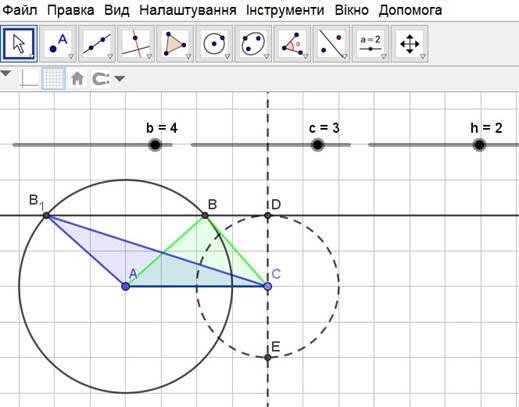Click the 'b = 4' slider label

click(162, 128)
